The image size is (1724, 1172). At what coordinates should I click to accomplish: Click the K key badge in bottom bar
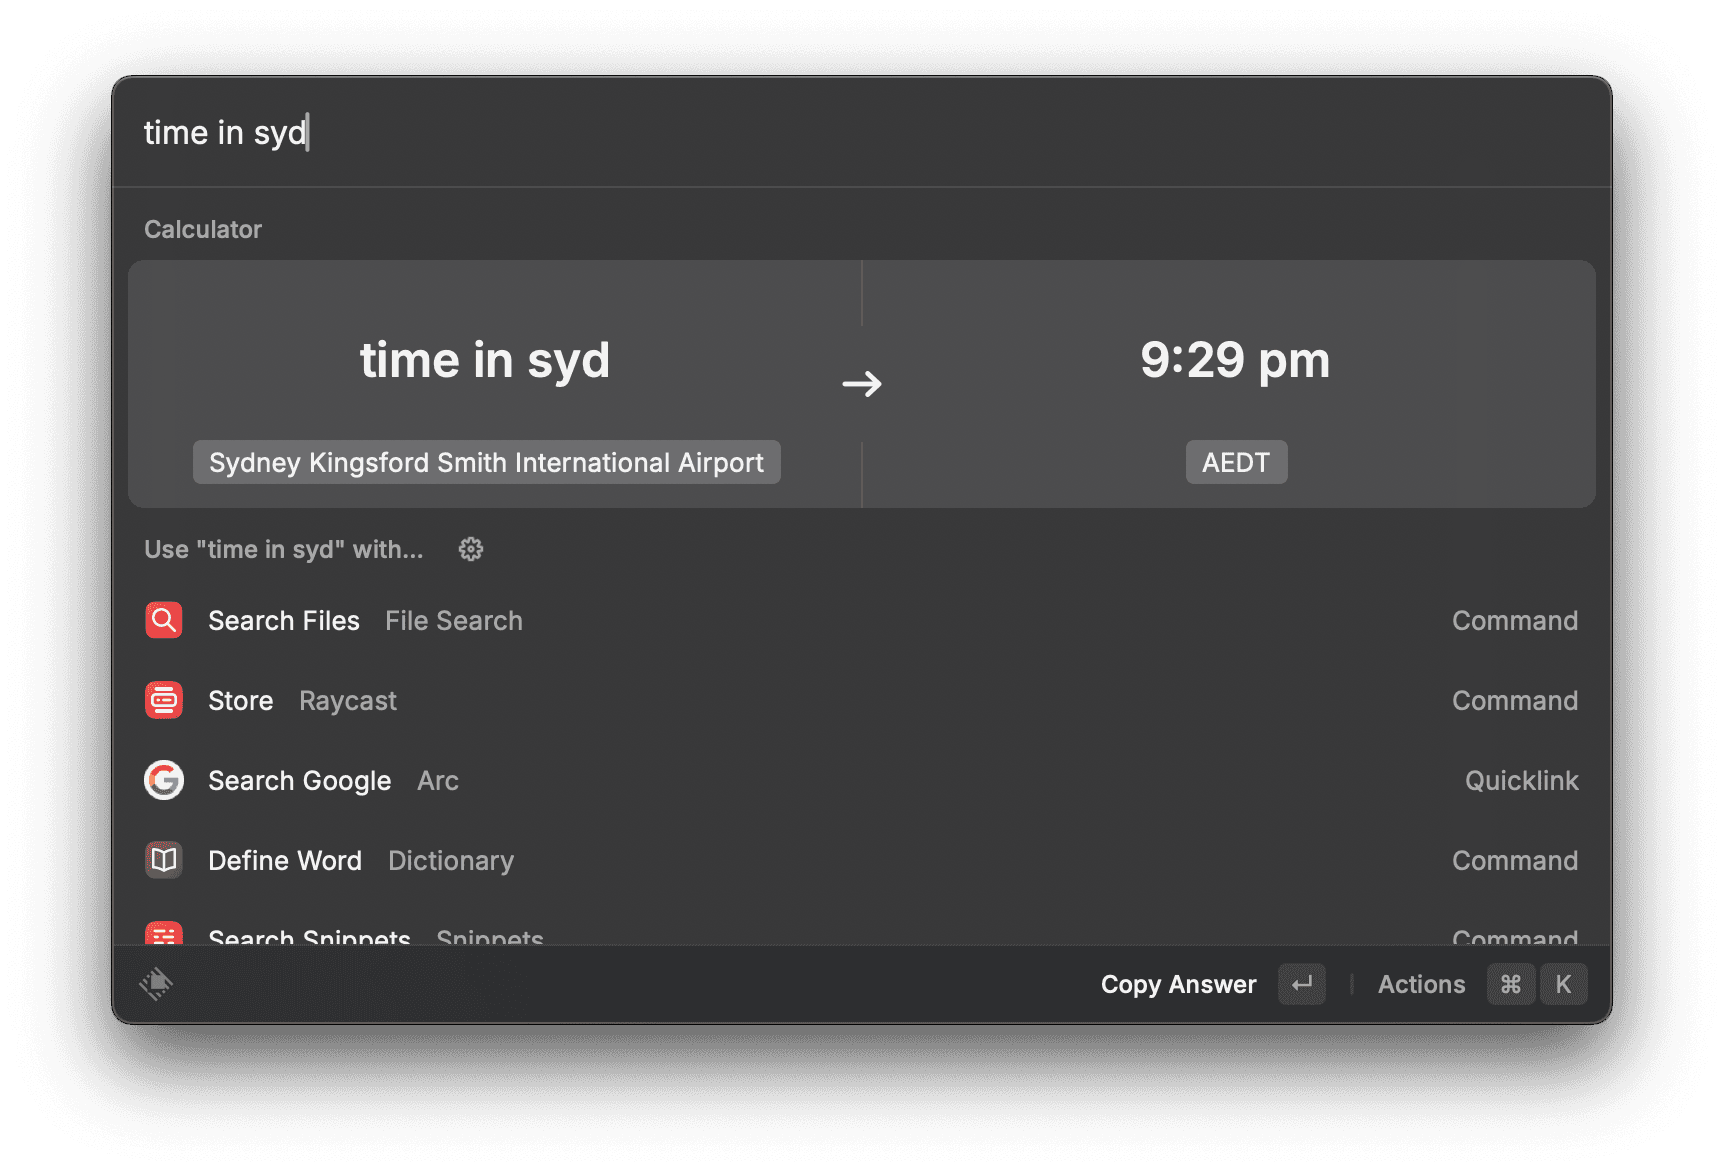(1563, 984)
